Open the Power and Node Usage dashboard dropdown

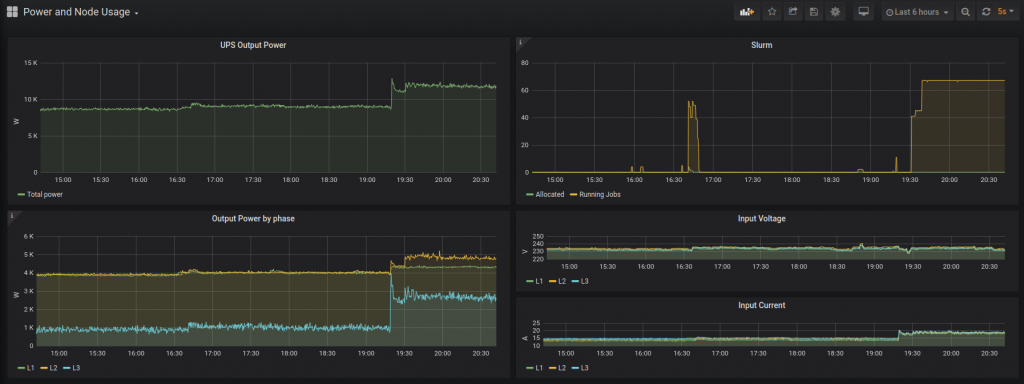(81, 12)
